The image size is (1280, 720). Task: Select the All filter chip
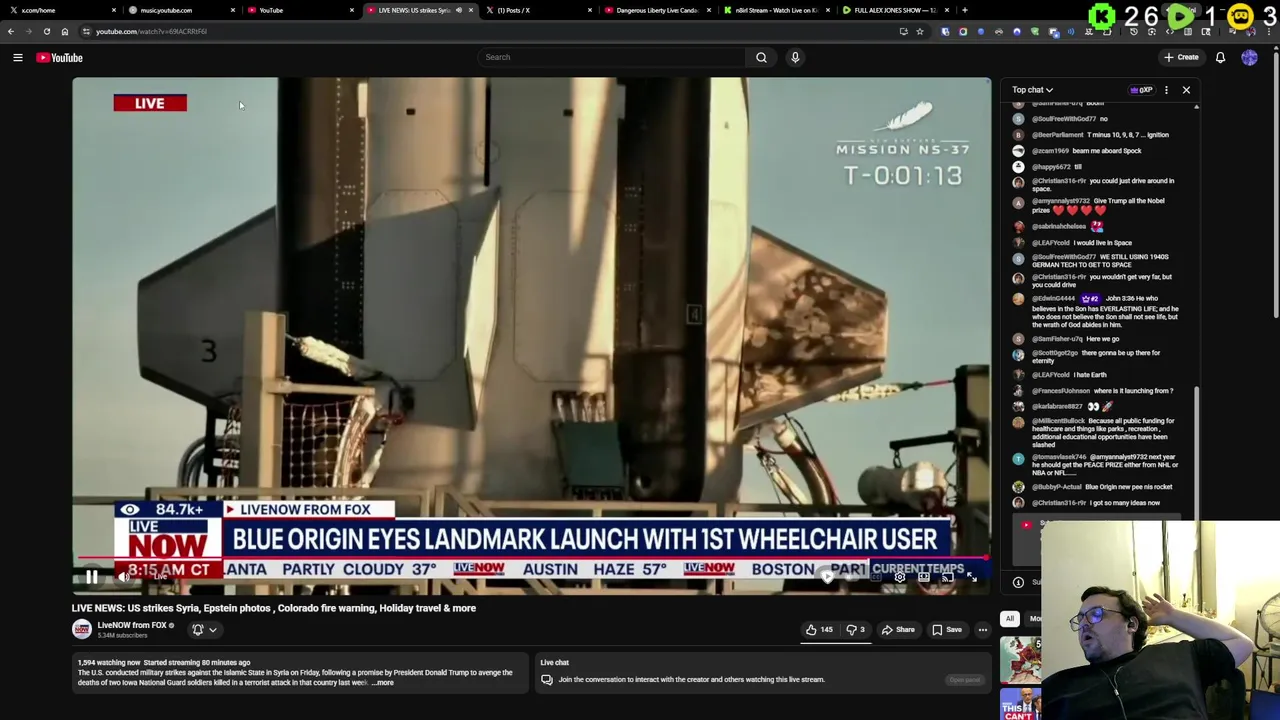[1010, 619]
